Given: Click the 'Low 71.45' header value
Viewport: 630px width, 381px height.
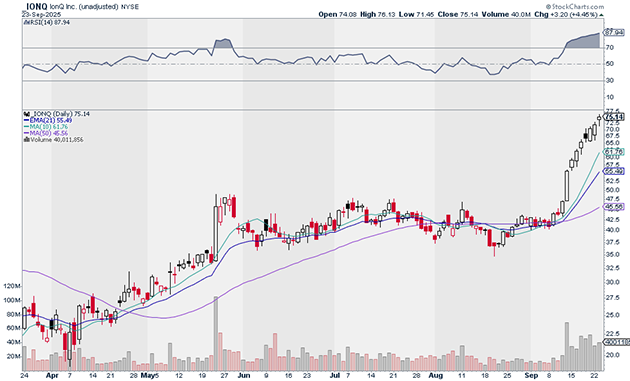Looking at the screenshot, I should (416, 14).
